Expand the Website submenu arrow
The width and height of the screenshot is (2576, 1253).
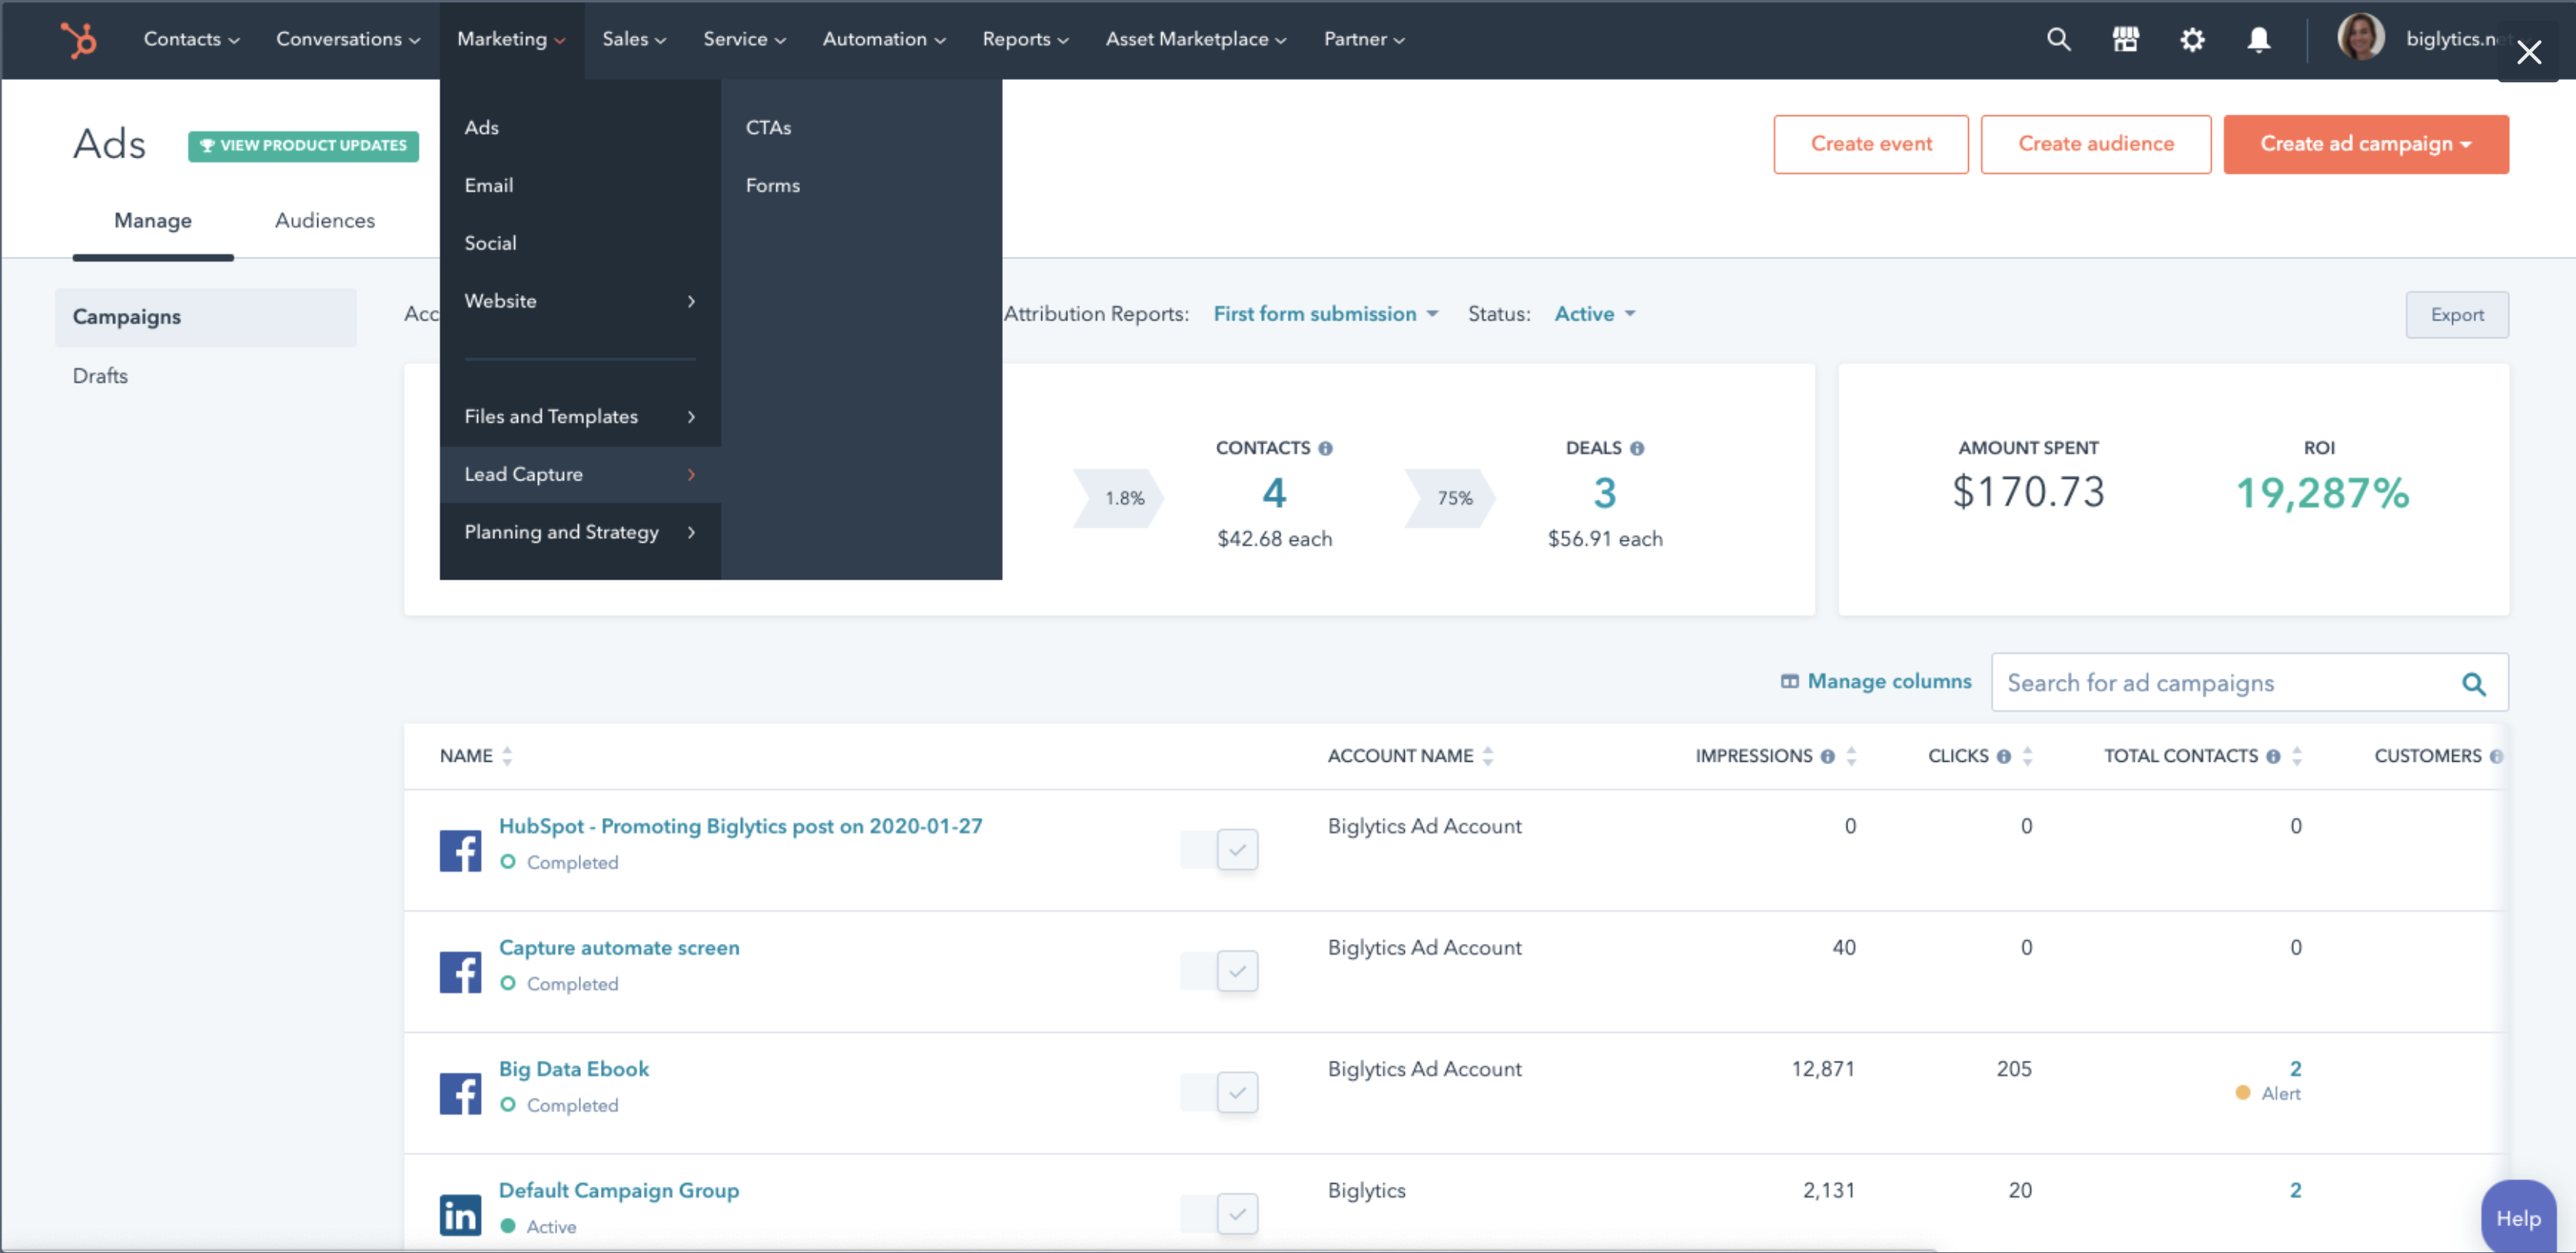(693, 301)
